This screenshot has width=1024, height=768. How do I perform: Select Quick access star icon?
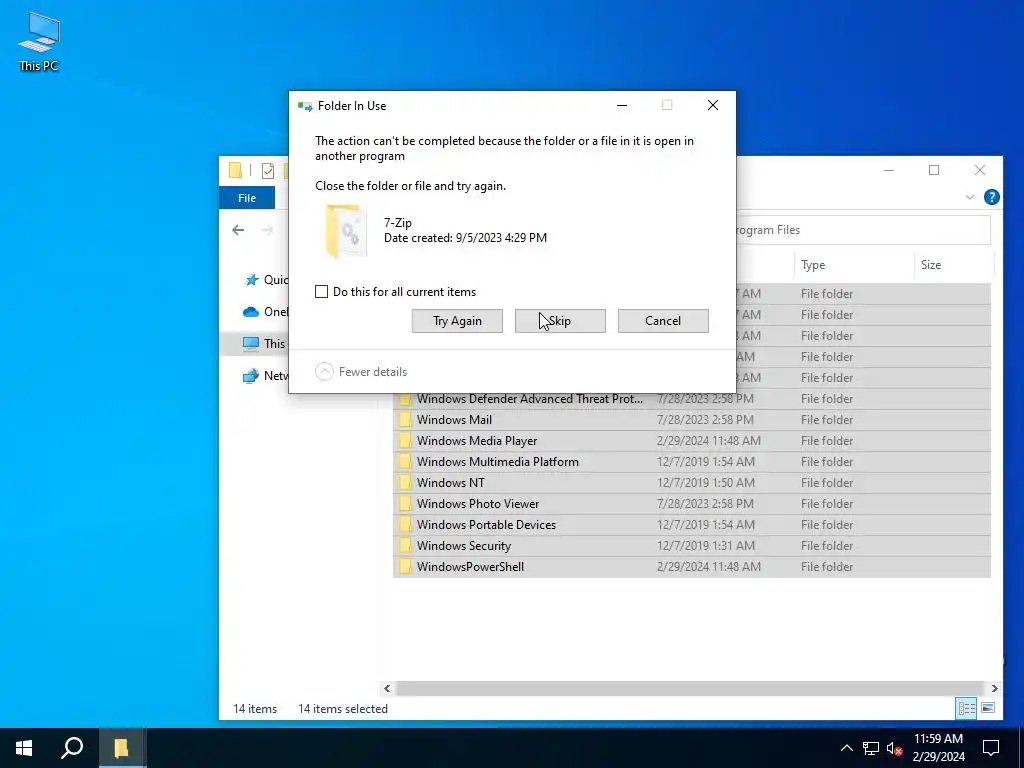(251, 280)
